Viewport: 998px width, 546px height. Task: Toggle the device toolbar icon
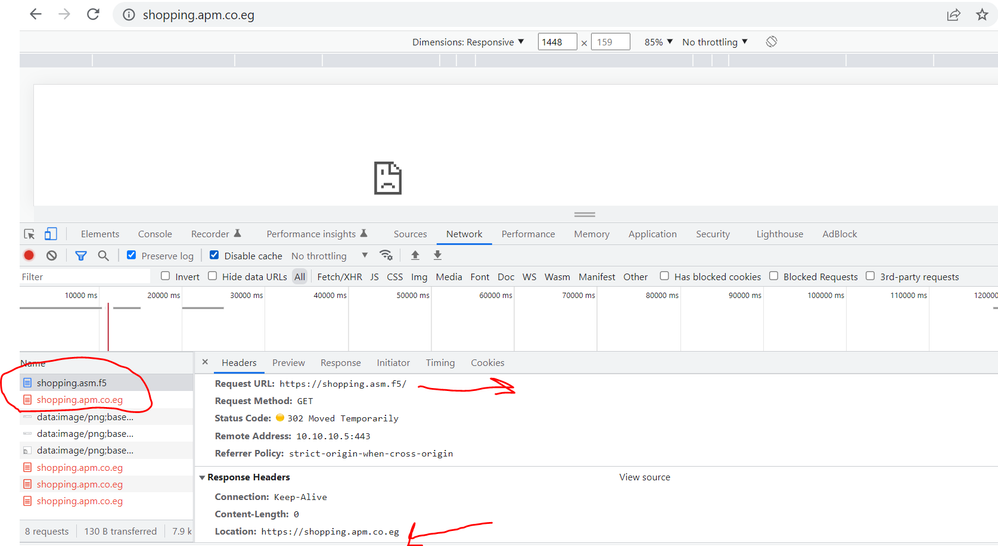tap(50, 234)
